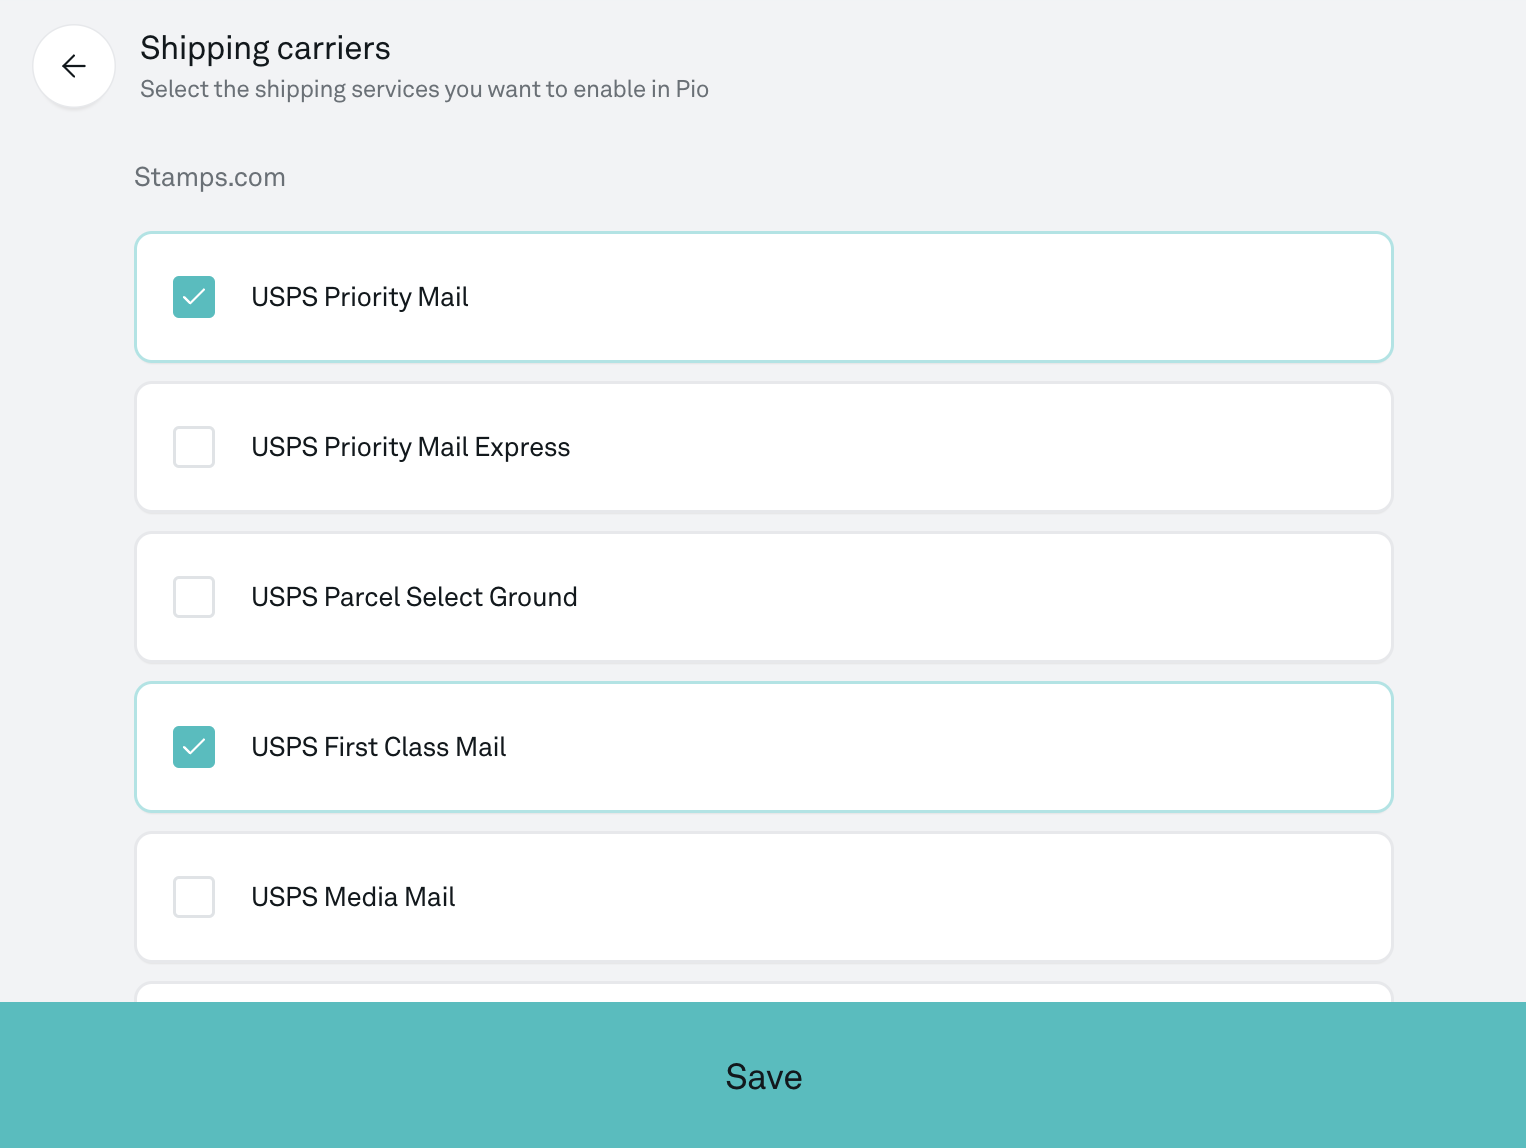
Task: Go back using the arrow button
Action: [74, 66]
